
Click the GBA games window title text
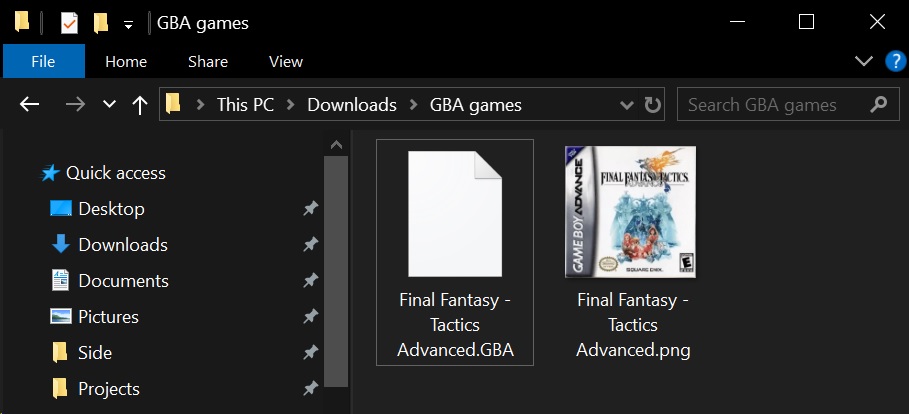pos(203,23)
